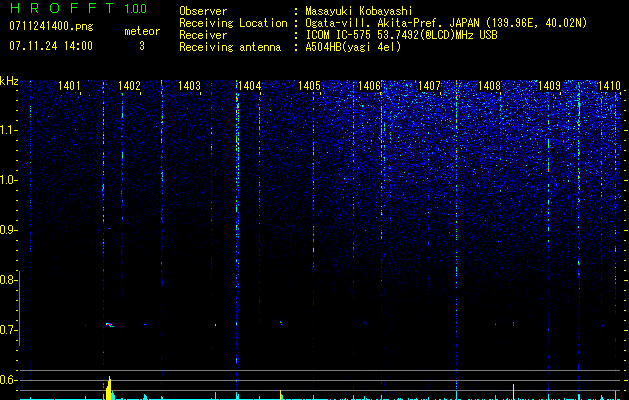This screenshot has width=629, height=400.
Task: Click the 0.6 frequency axis label
Action: coord(8,380)
